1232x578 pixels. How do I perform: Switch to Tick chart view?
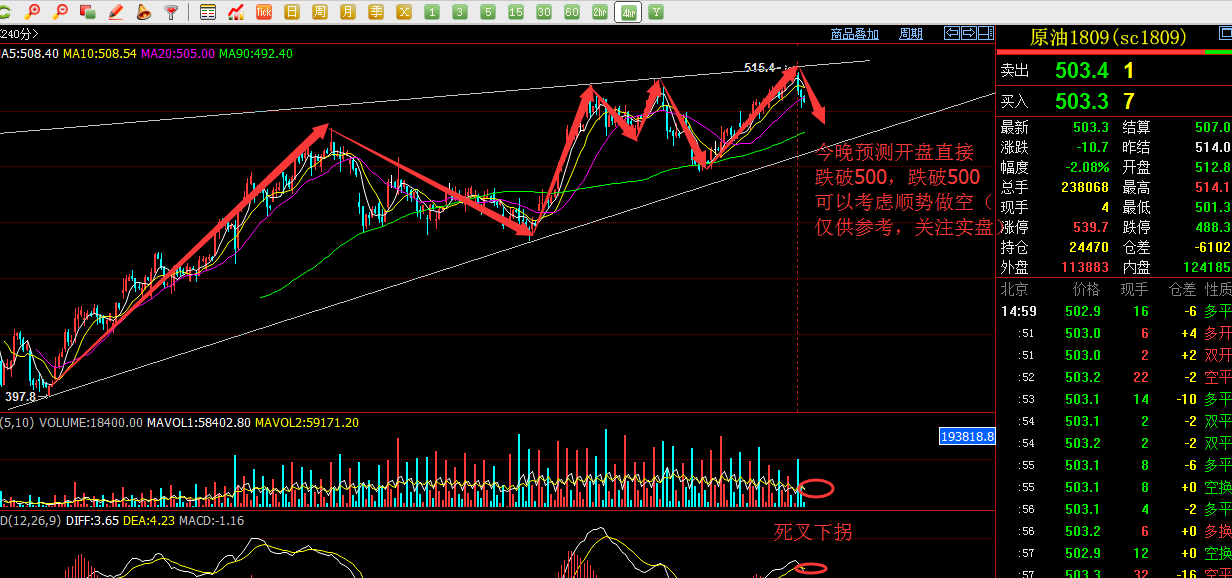click(264, 12)
